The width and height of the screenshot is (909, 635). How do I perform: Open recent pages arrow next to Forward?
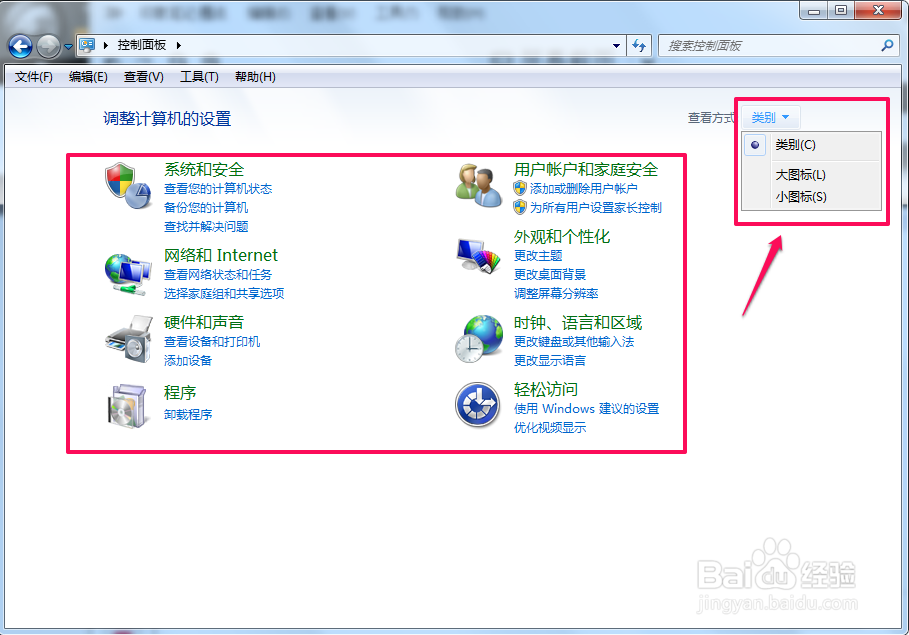[x=68, y=46]
